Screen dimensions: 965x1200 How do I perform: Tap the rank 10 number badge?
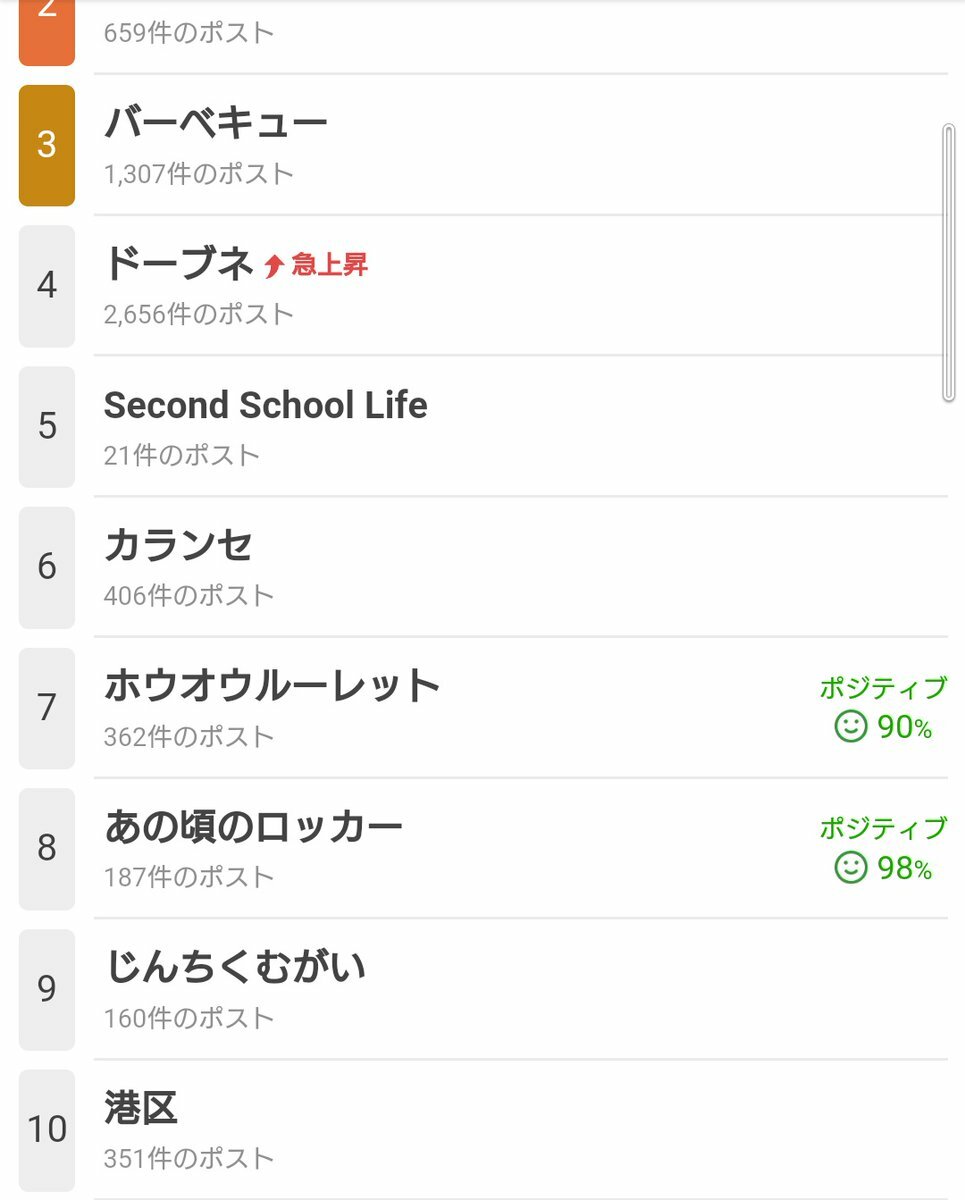[x=47, y=1130]
